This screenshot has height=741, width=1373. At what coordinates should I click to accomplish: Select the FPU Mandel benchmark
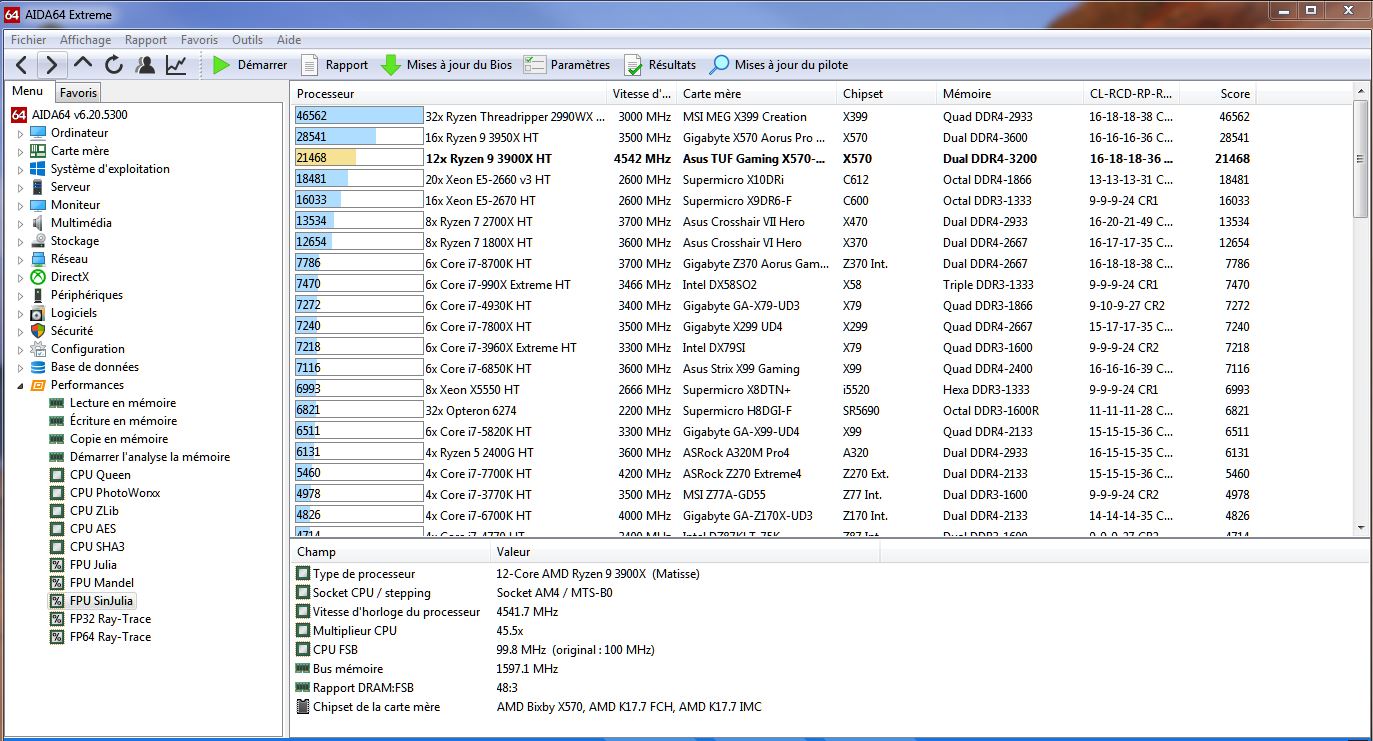pyautogui.click(x=102, y=583)
